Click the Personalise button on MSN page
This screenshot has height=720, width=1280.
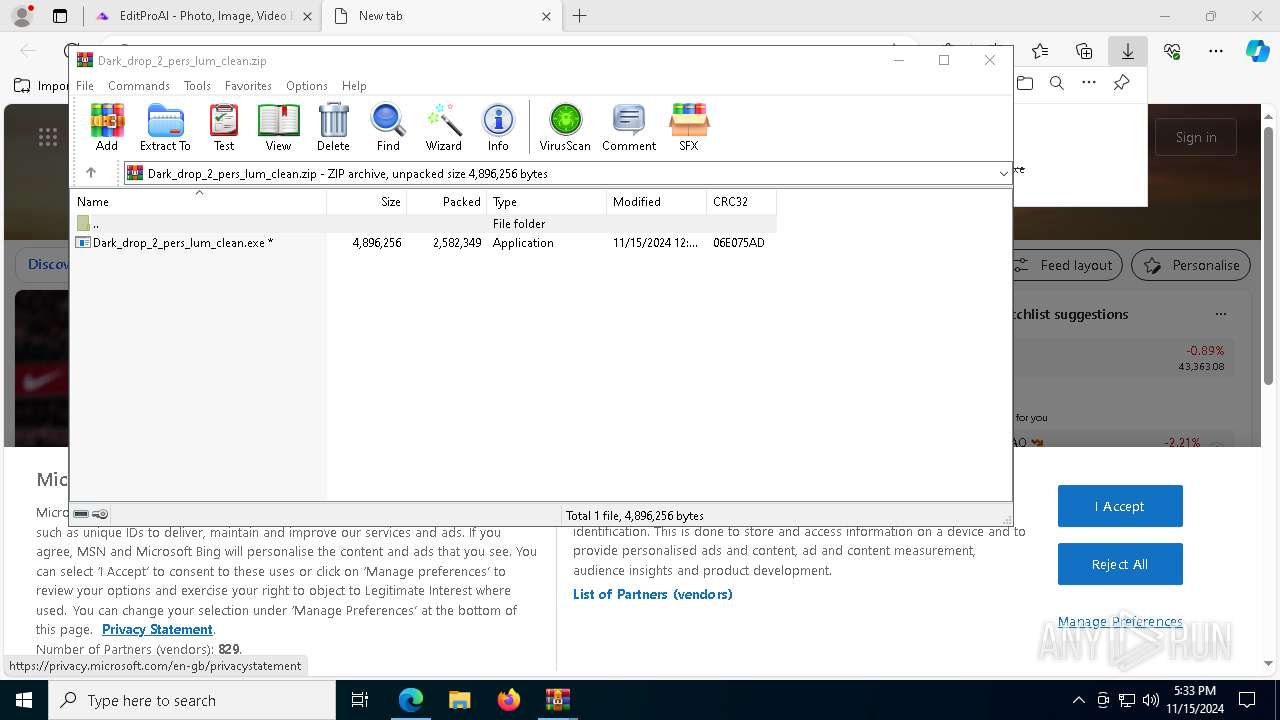(1191, 265)
